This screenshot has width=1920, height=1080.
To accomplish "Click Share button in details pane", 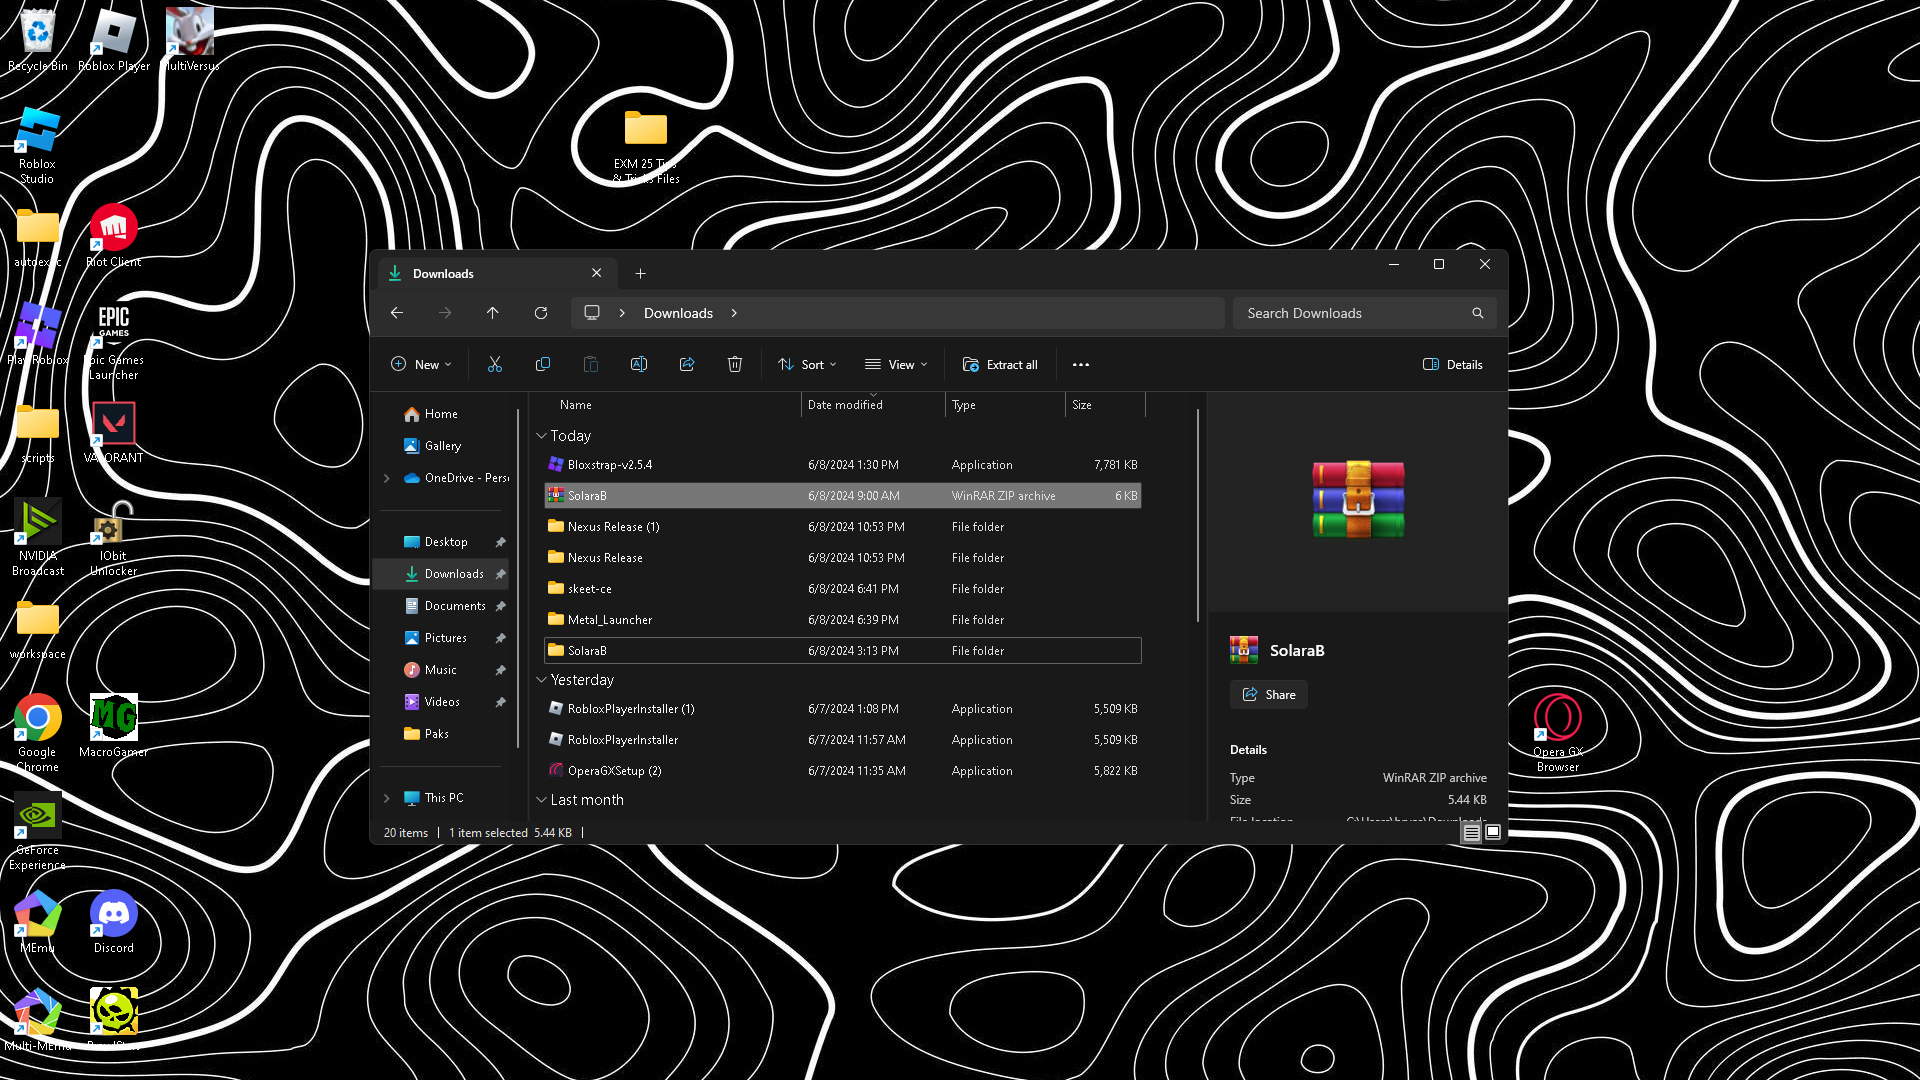I will (x=1269, y=695).
